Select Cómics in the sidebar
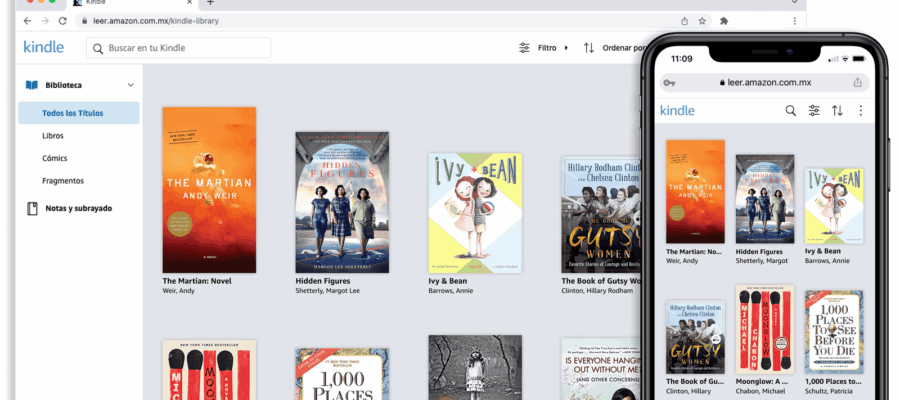The height and width of the screenshot is (400, 900). (x=55, y=158)
